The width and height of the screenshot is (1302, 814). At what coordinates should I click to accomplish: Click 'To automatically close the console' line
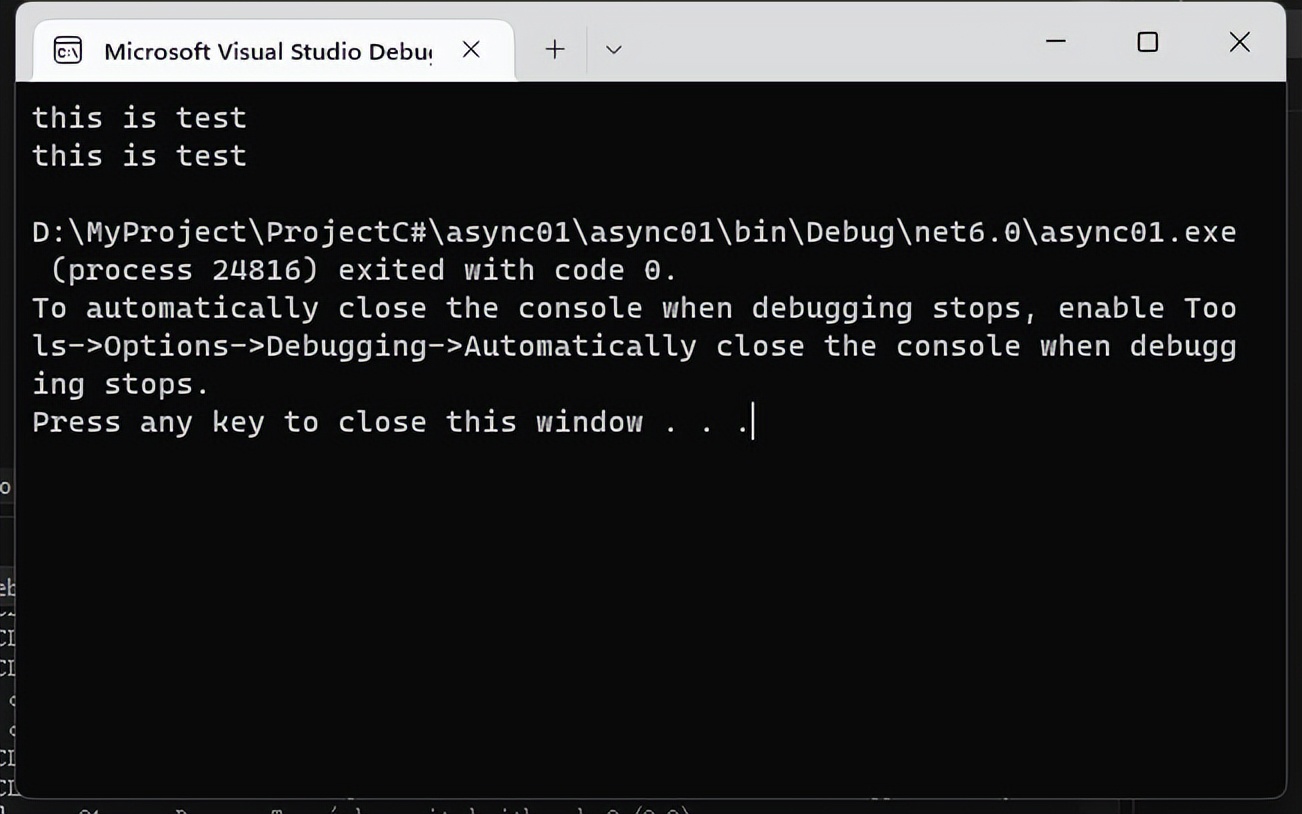[634, 308]
